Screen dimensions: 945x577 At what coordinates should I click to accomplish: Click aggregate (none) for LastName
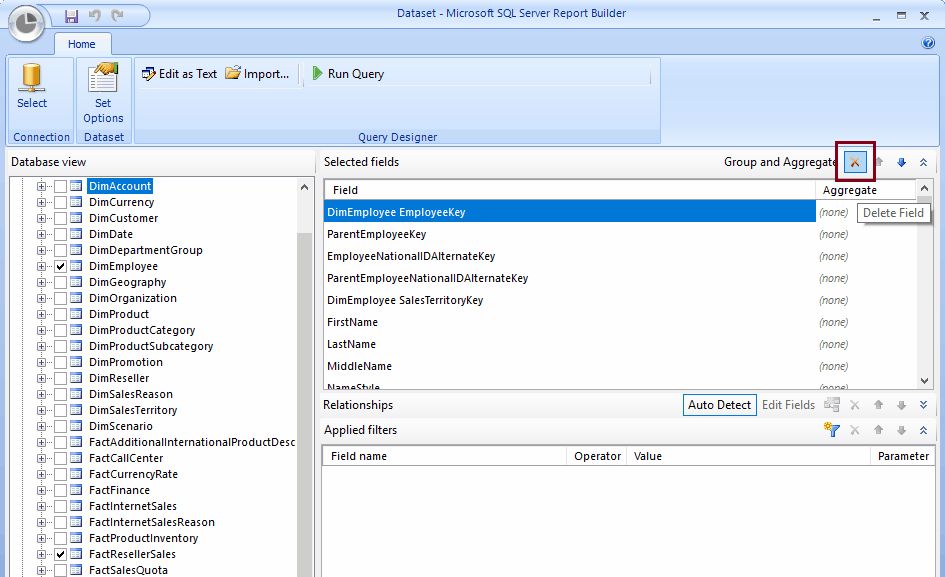coord(834,344)
